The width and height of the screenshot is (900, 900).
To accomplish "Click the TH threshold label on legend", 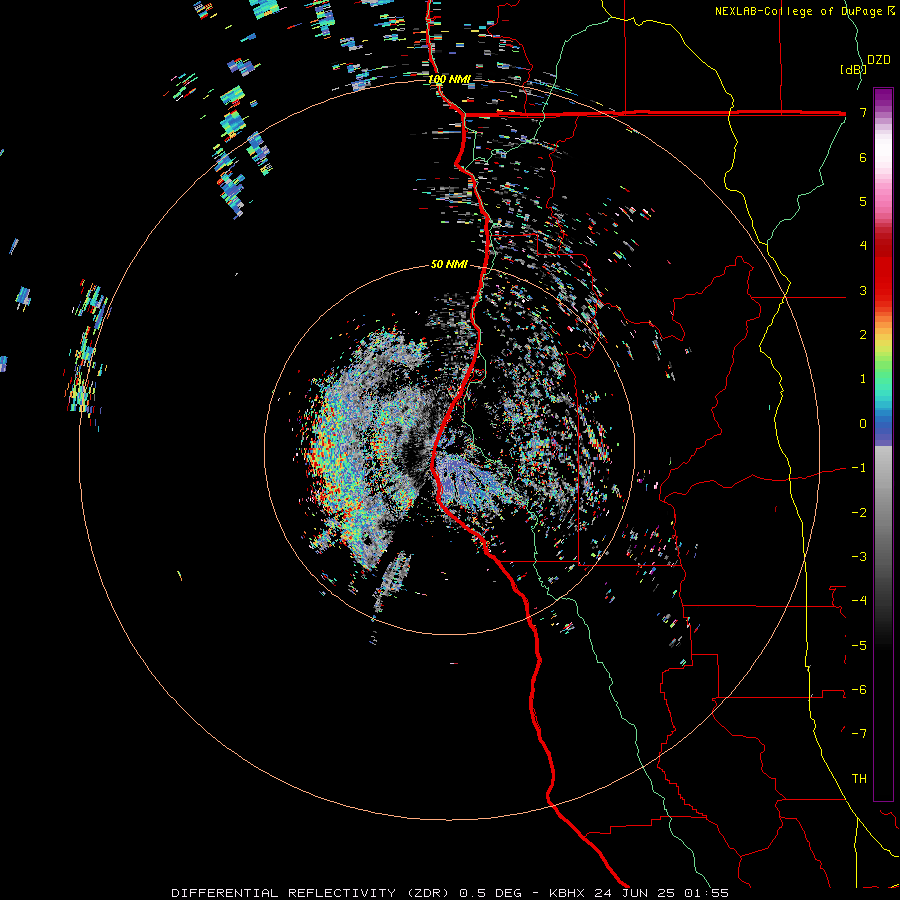I will (859, 779).
